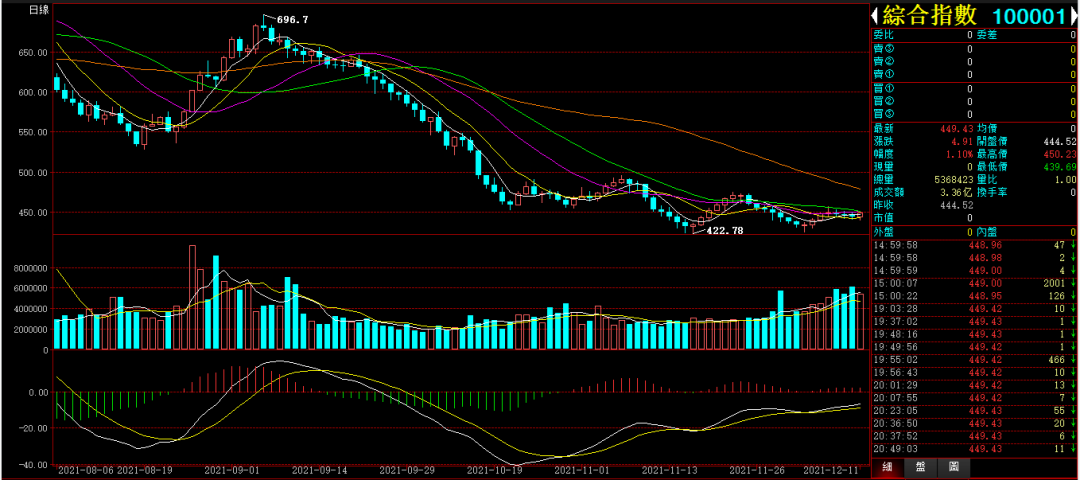Select the tick row timed 20:49:03
This screenshot has height=480, width=1080.
(x=975, y=448)
